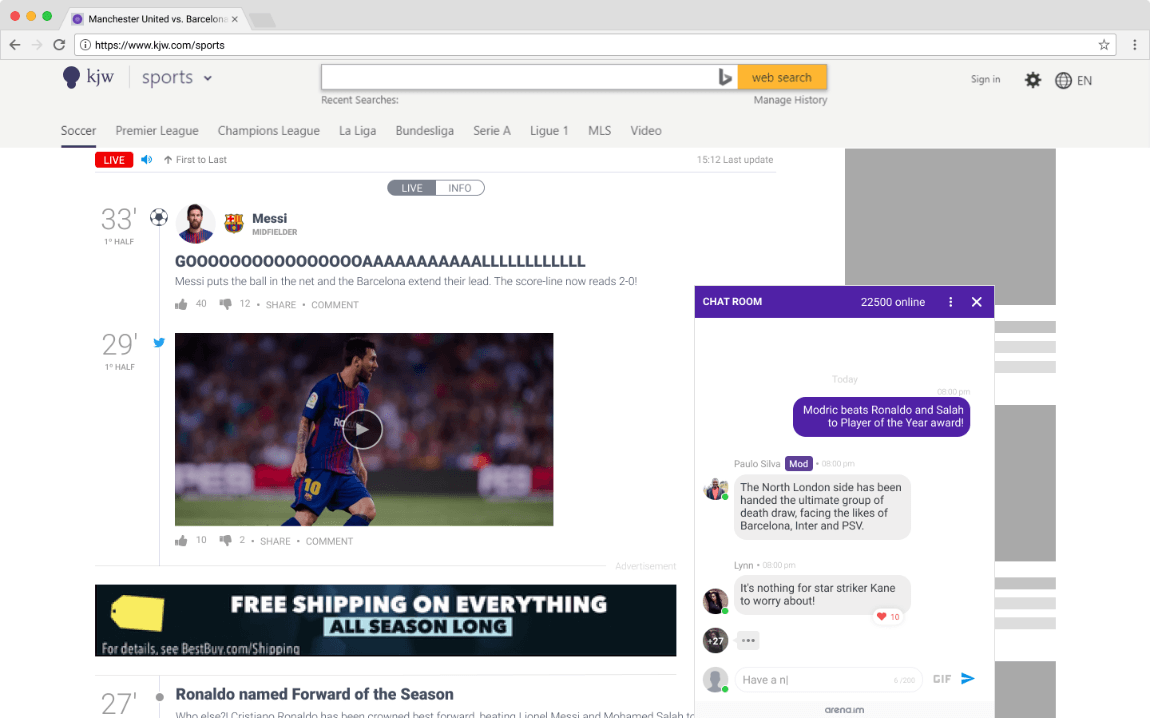The height and width of the screenshot is (718, 1150).
Task: Open Manage History link
Action: pos(790,100)
